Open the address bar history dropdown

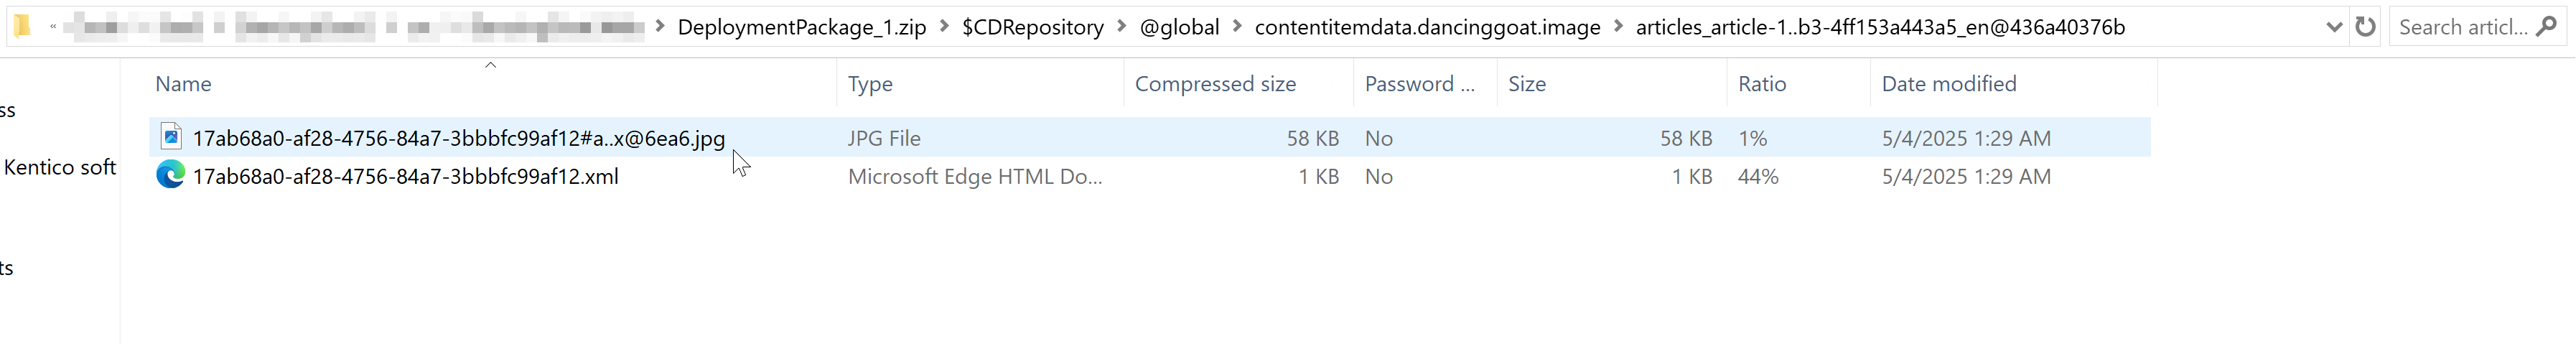coord(2334,27)
